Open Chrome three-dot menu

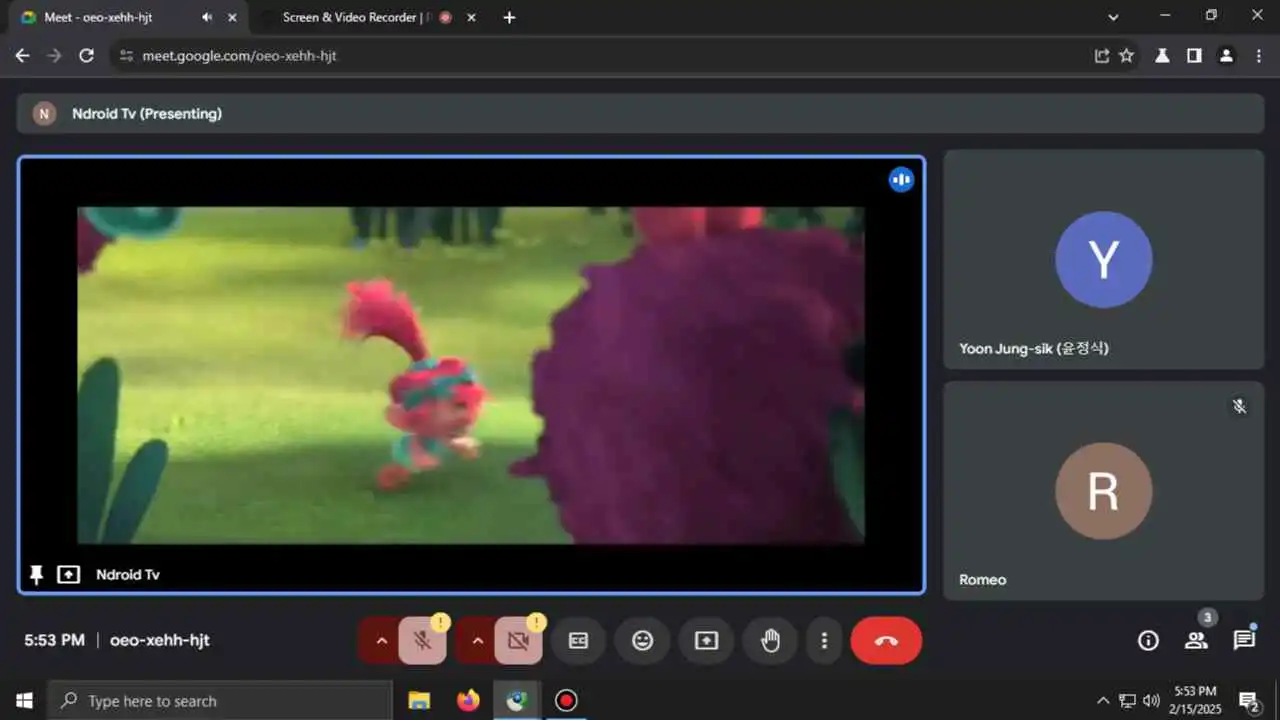[x=1259, y=56]
